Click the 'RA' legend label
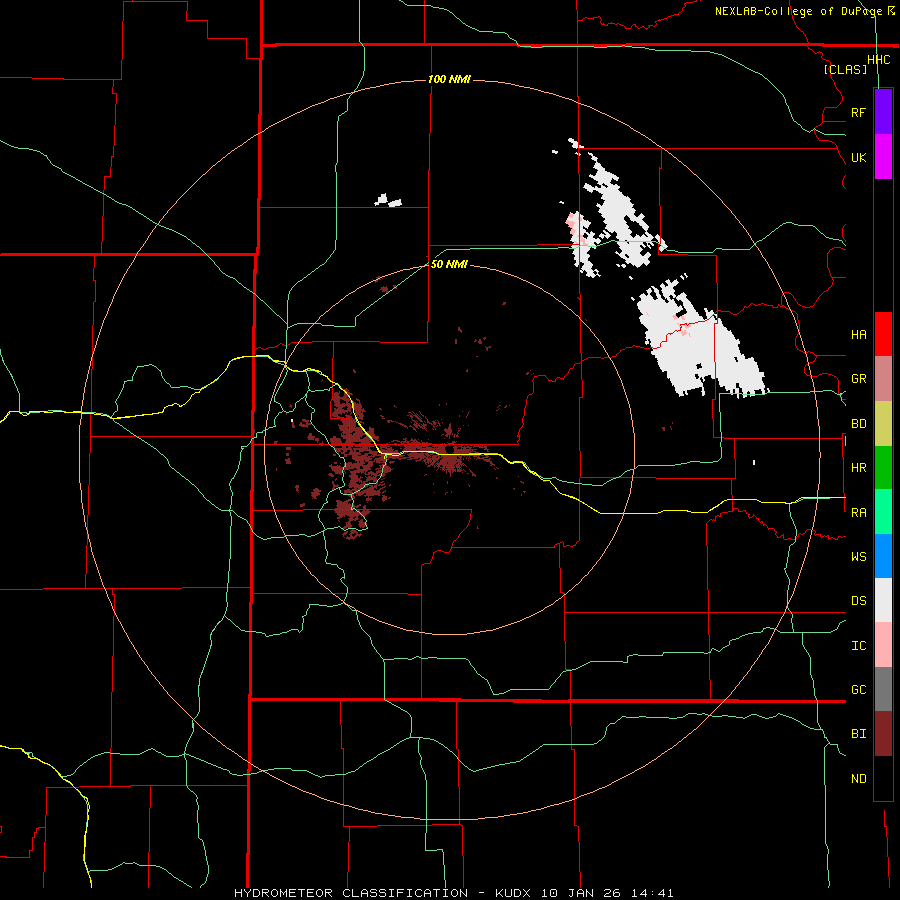This screenshot has width=900, height=900. [858, 513]
